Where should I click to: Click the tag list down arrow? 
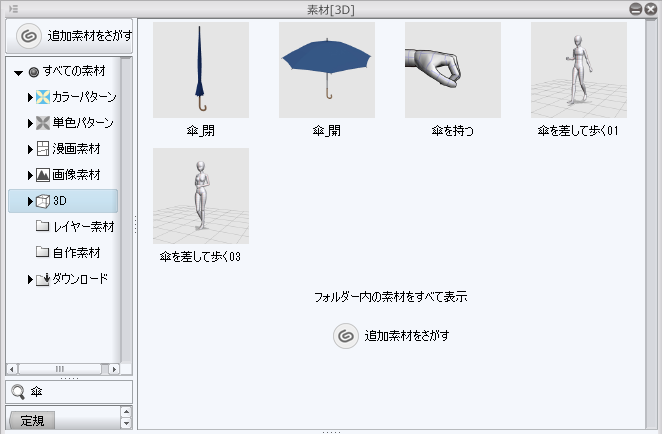[x=126, y=423]
